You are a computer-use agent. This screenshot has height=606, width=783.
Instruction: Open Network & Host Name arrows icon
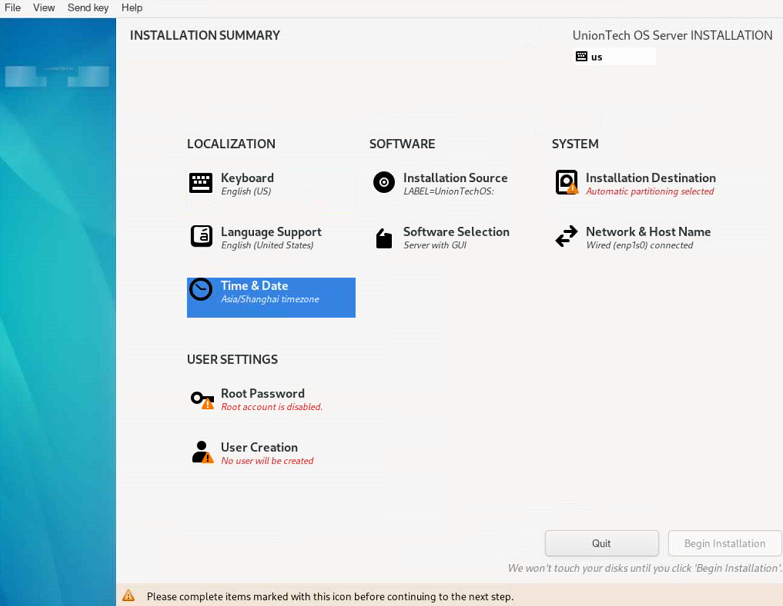pos(566,236)
